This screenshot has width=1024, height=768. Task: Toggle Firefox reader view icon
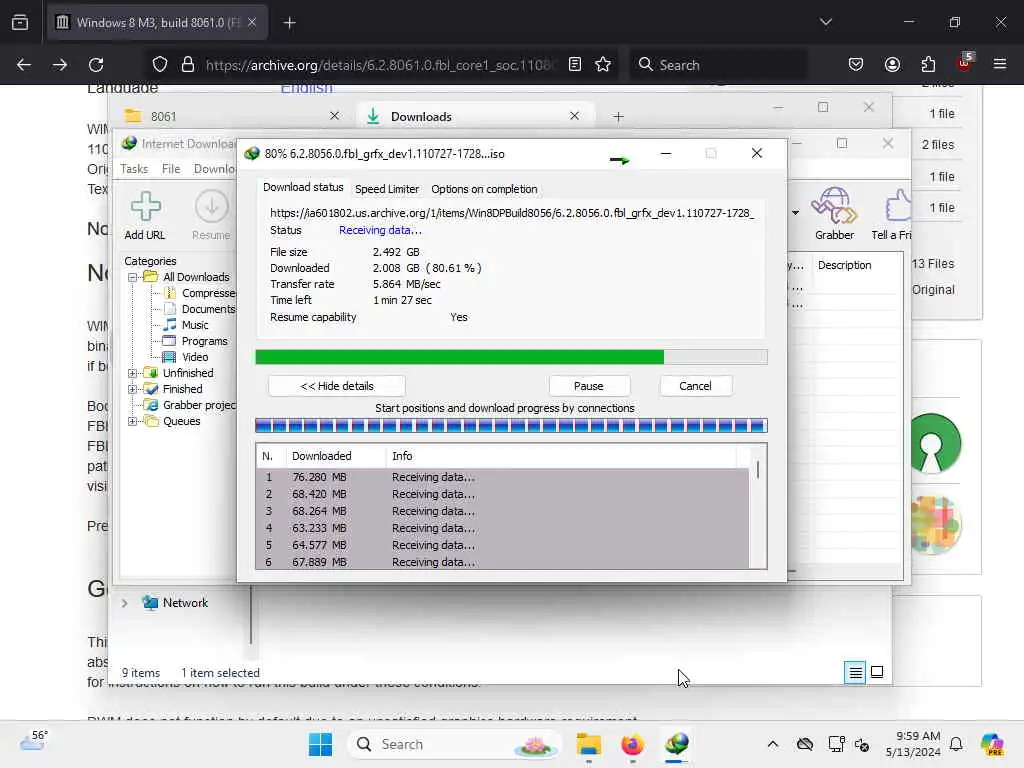tap(575, 64)
